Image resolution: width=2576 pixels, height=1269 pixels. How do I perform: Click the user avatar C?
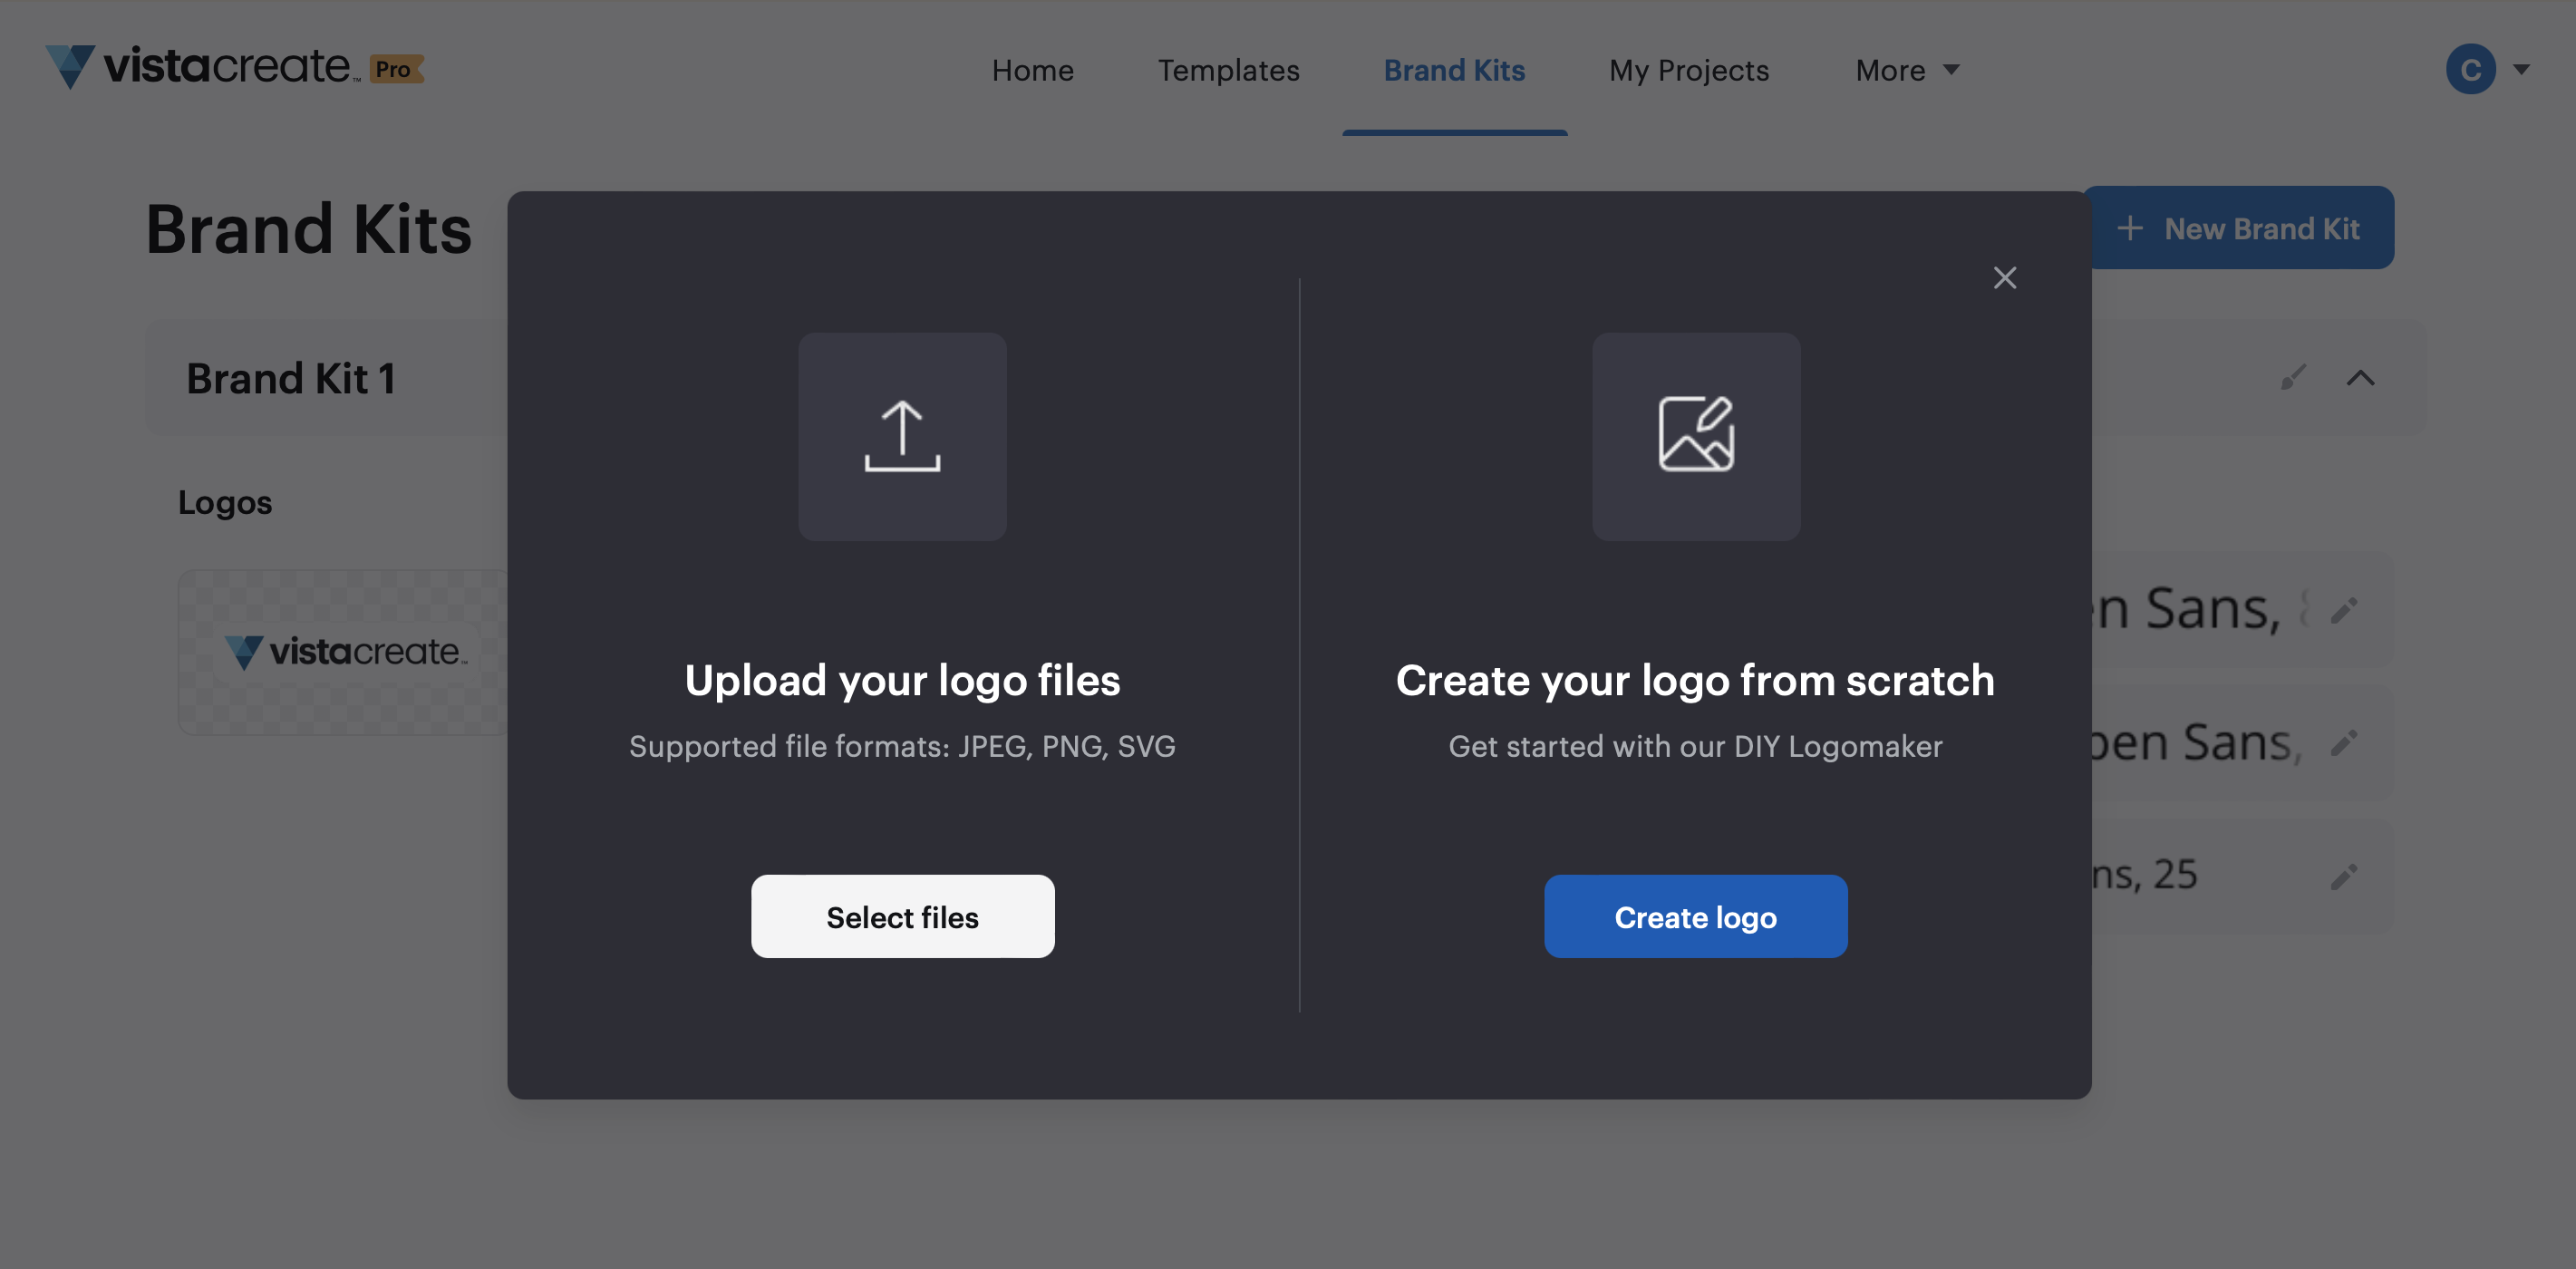pyautogui.click(x=2470, y=69)
